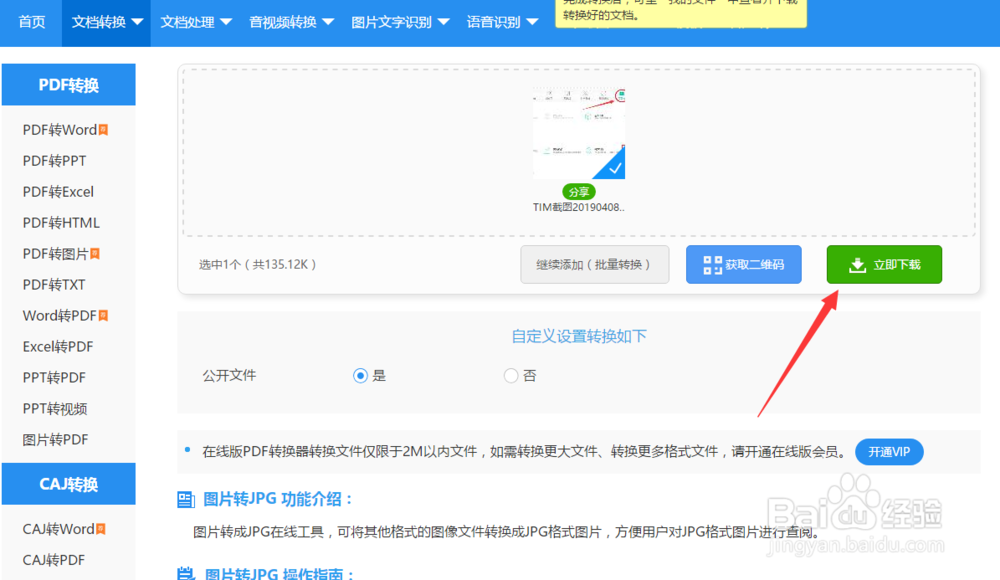Choose PDF转HTML in the sidebar

click(61, 223)
